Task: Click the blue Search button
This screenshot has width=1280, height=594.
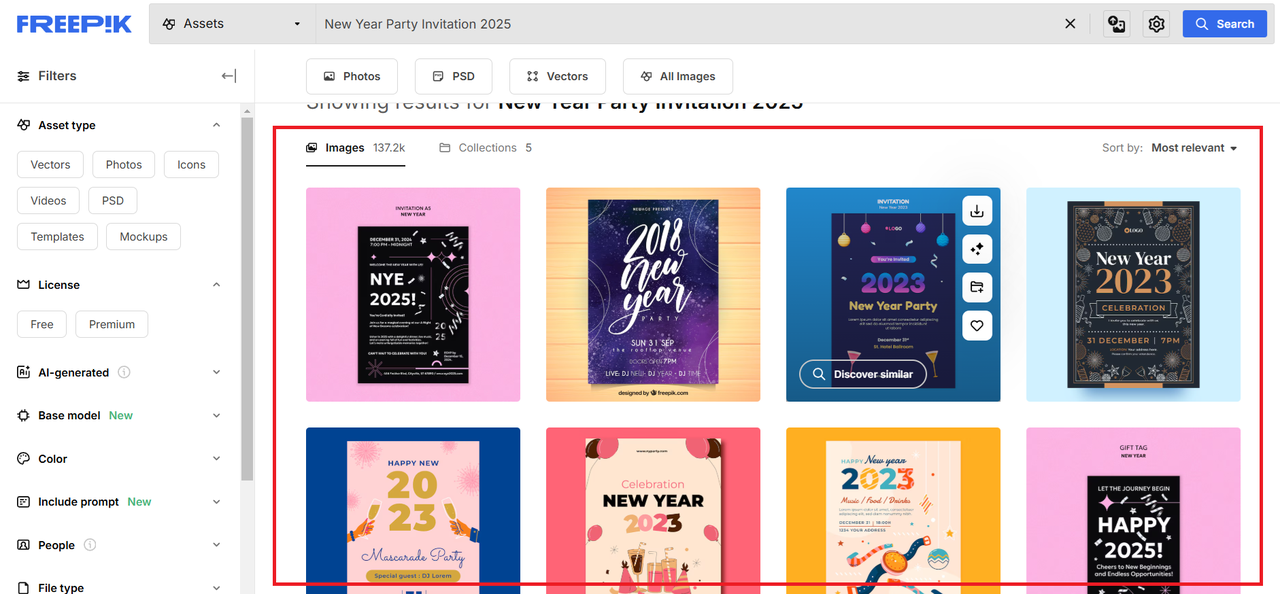Action: (1225, 24)
